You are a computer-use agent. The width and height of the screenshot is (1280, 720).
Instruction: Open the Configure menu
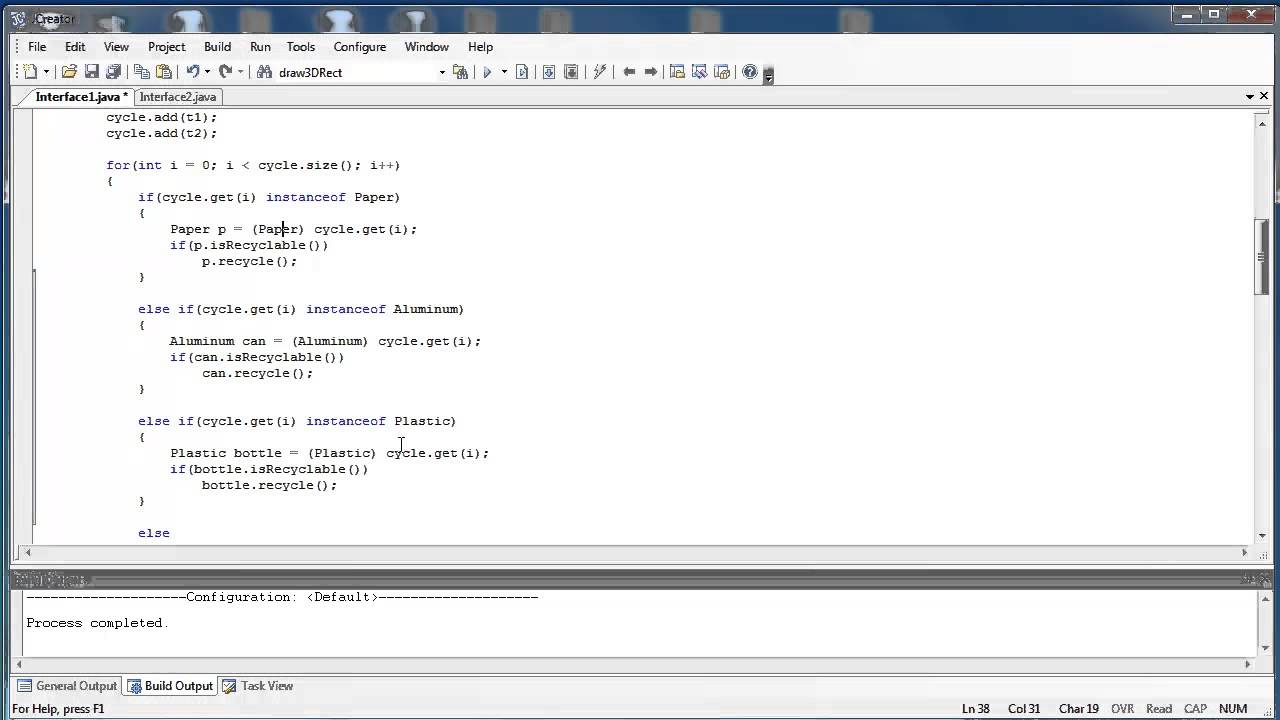point(360,47)
